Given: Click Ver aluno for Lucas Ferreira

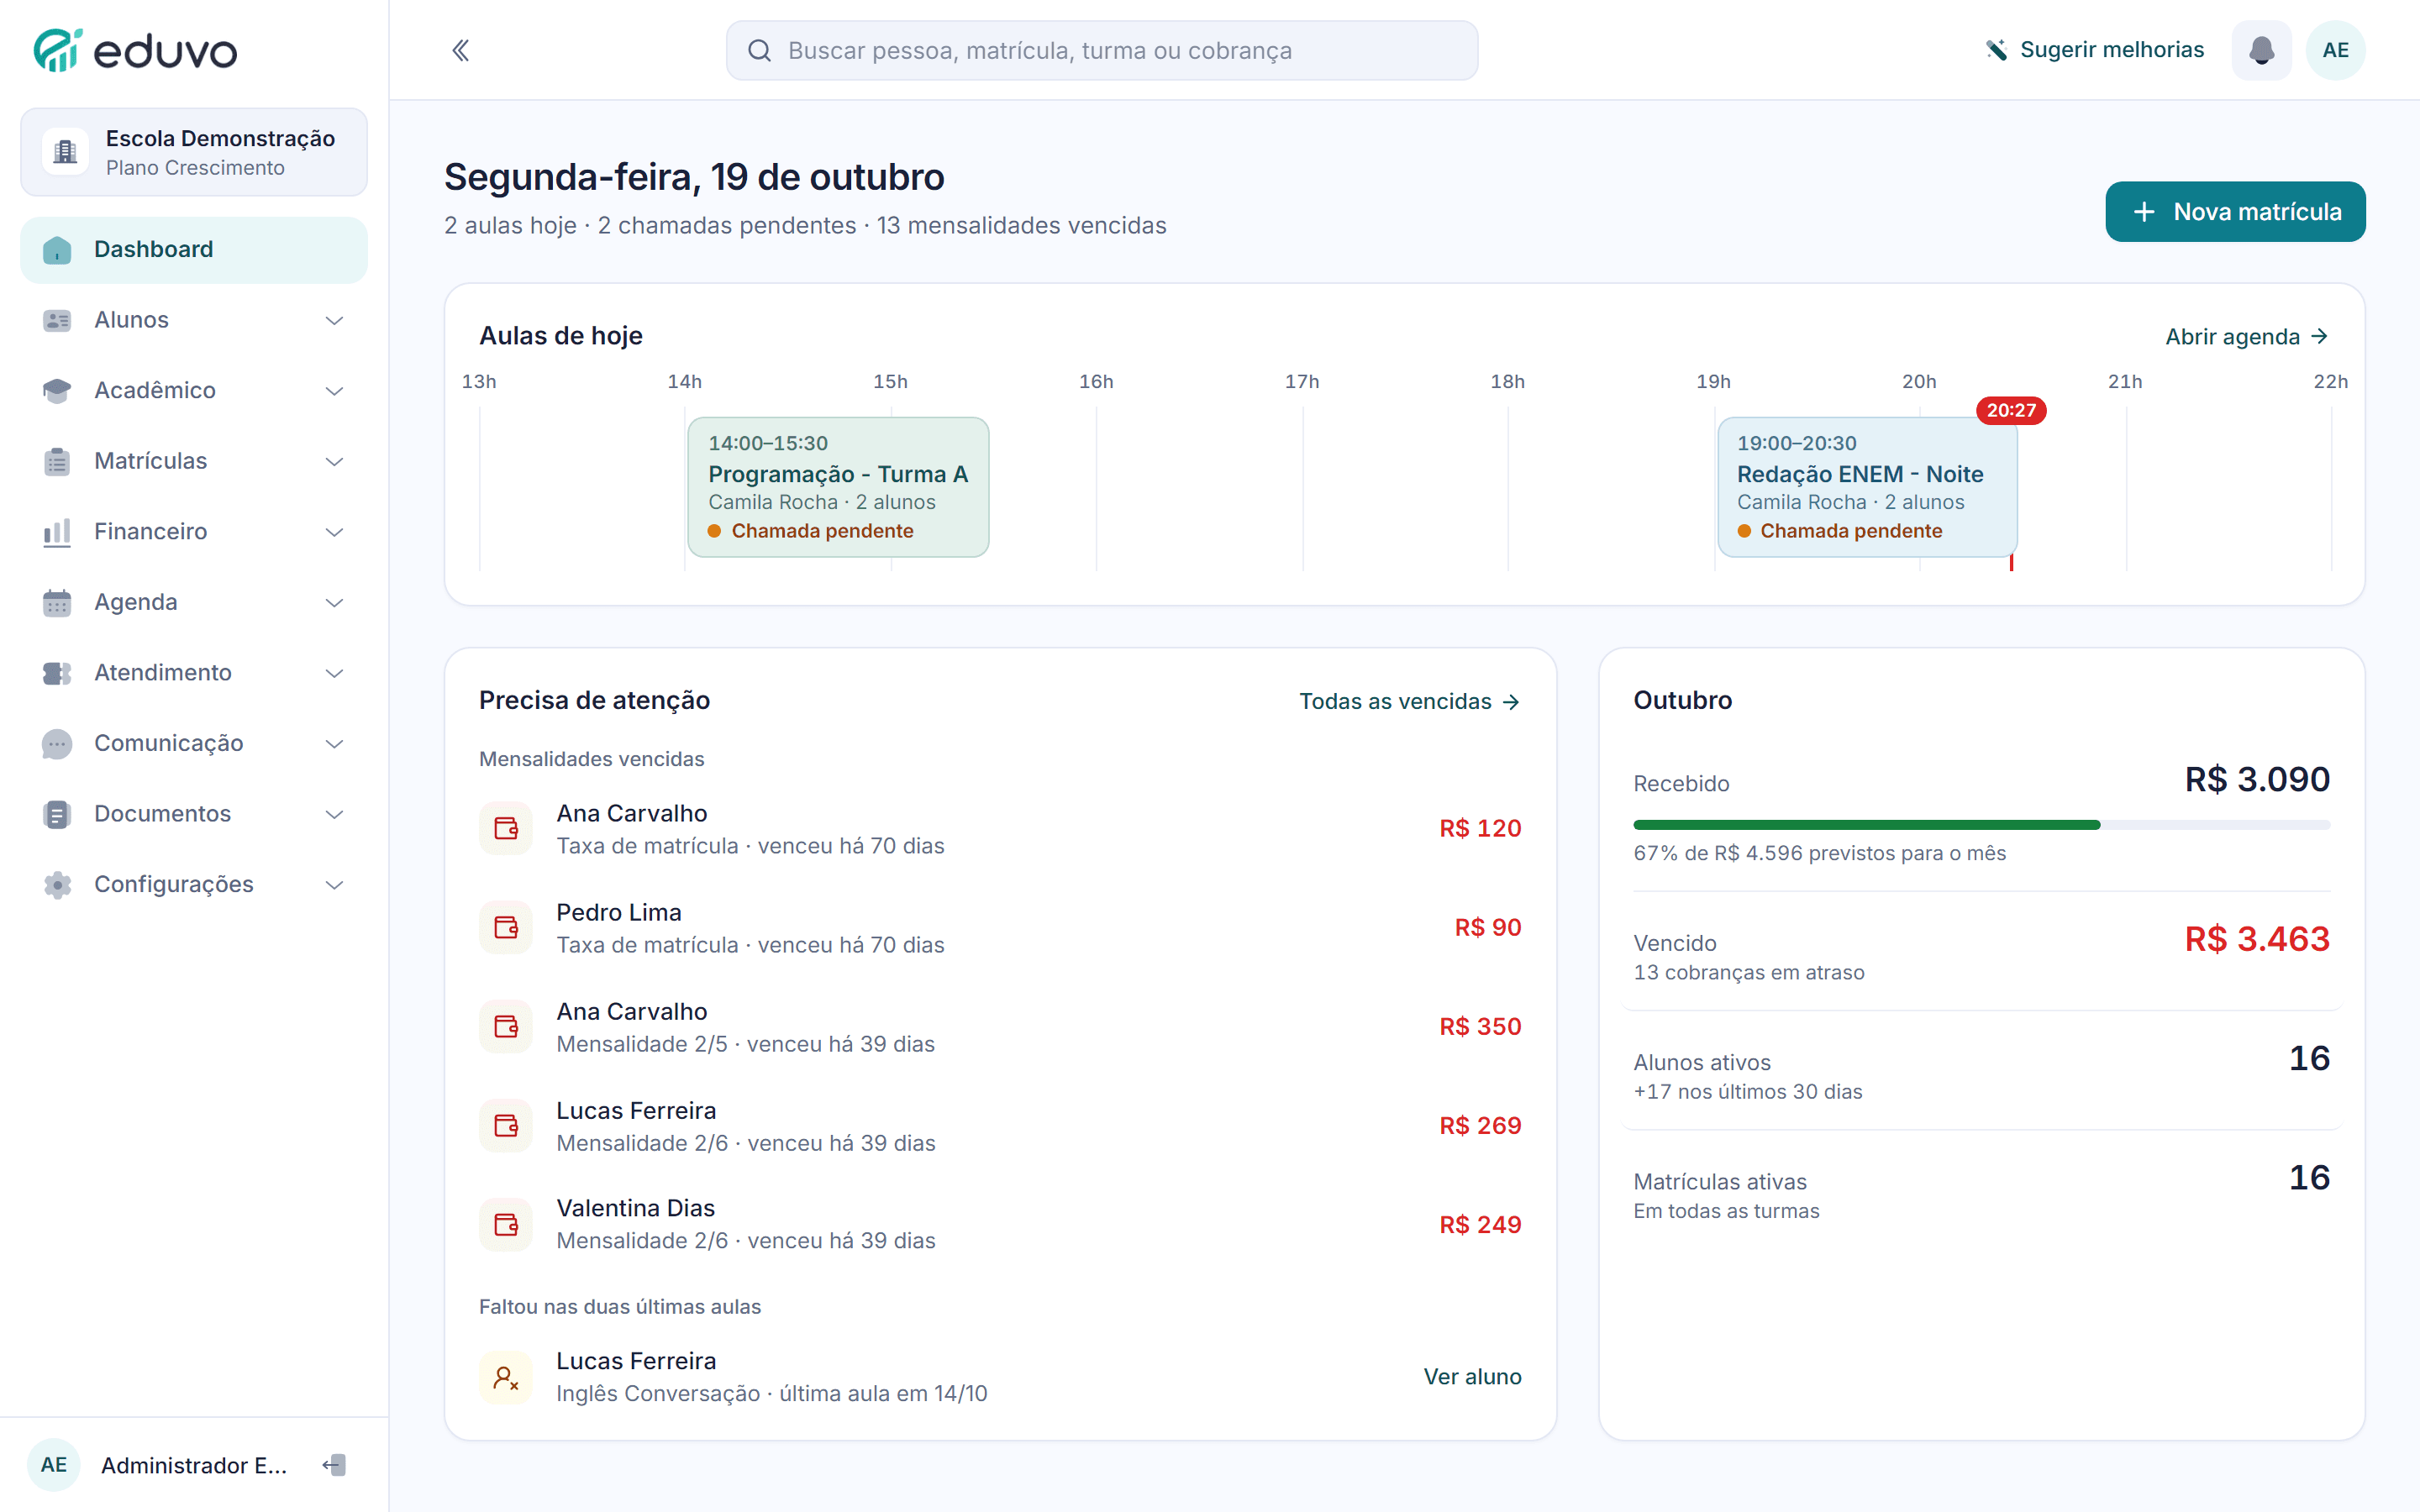Looking at the screenshot, I should point(1472,1377).
